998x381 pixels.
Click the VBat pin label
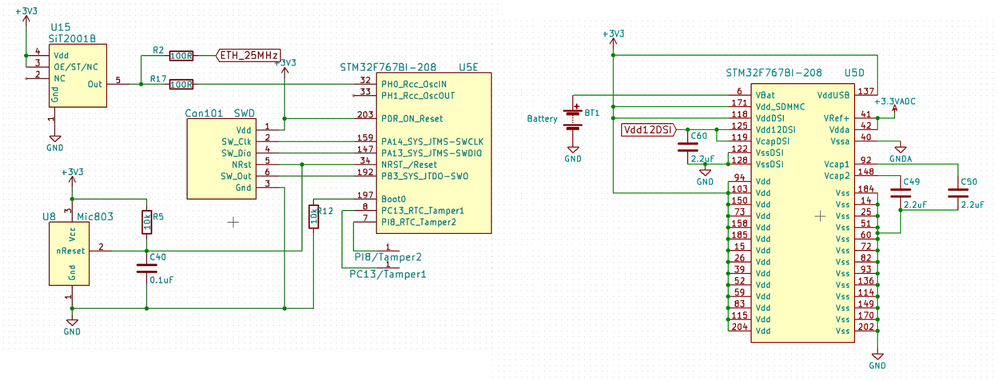point(766,95)
